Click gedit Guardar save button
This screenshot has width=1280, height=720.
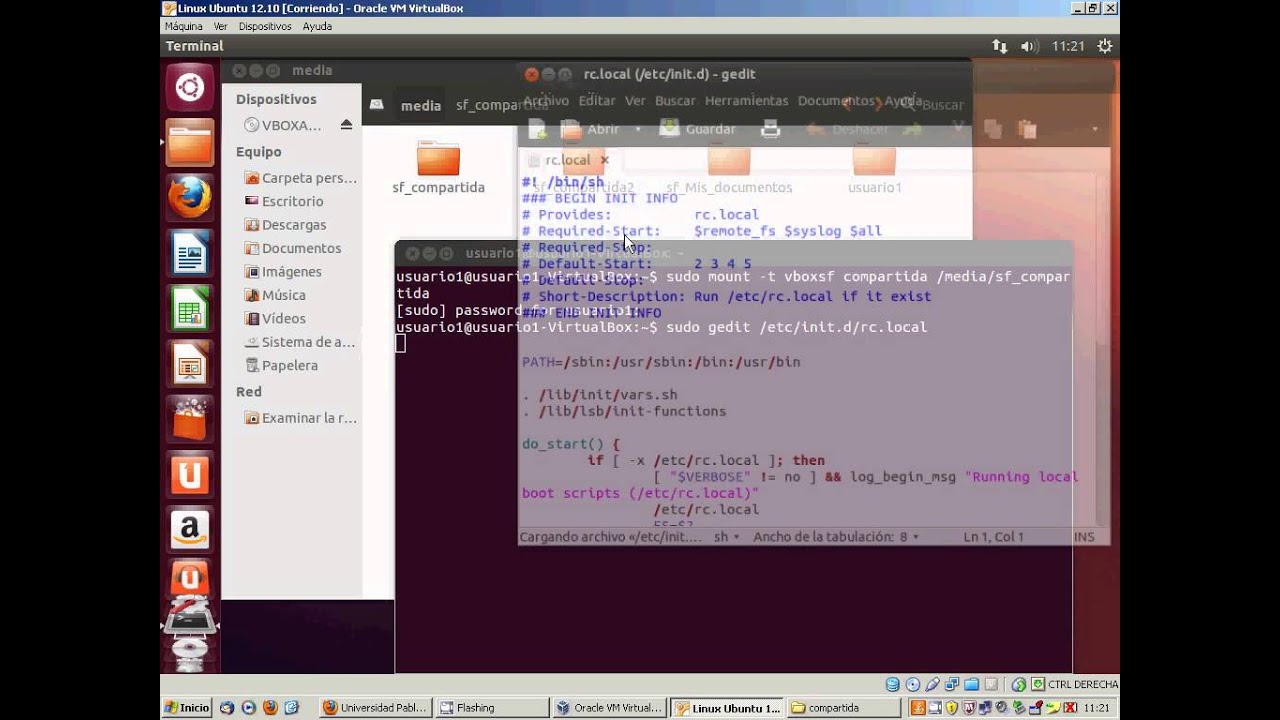tap(699, 129)
